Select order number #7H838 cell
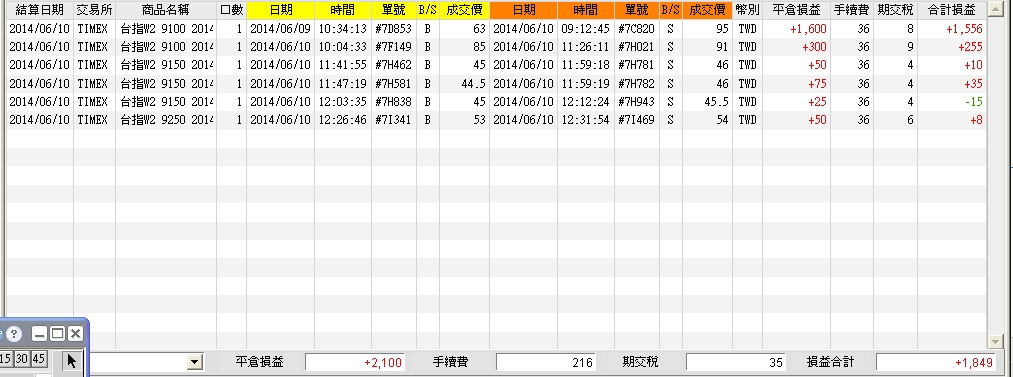Viewport: 1013px width, 377px height. 393,102
